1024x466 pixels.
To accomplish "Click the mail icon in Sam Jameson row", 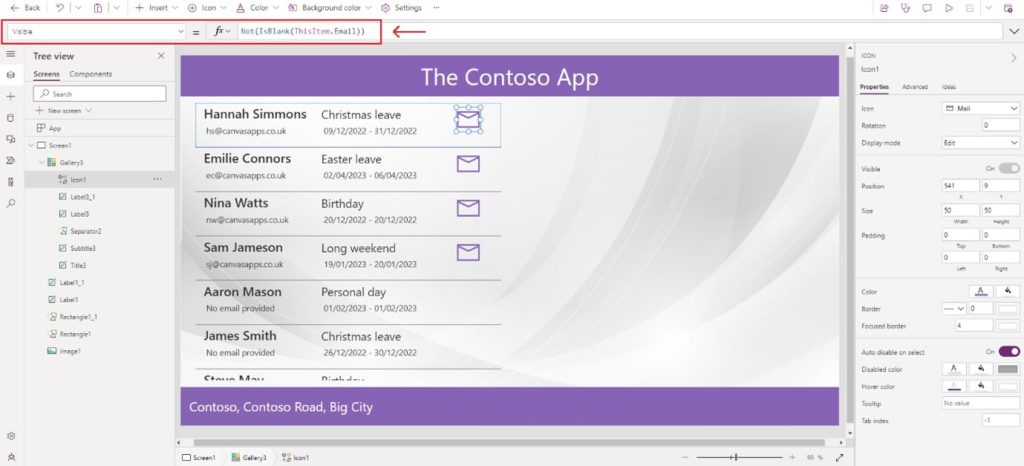I will 468,253.
